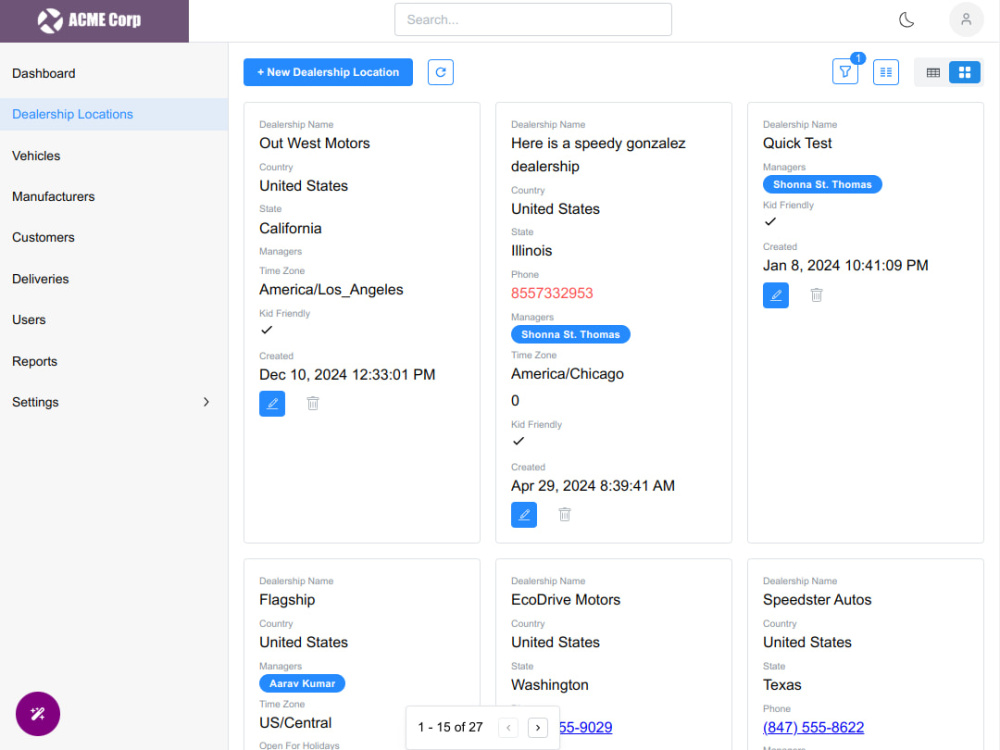This screenshot has width=1000, height=750.
Task: Click America/Los_Angeles time zone value
Action: coord(331,290)
